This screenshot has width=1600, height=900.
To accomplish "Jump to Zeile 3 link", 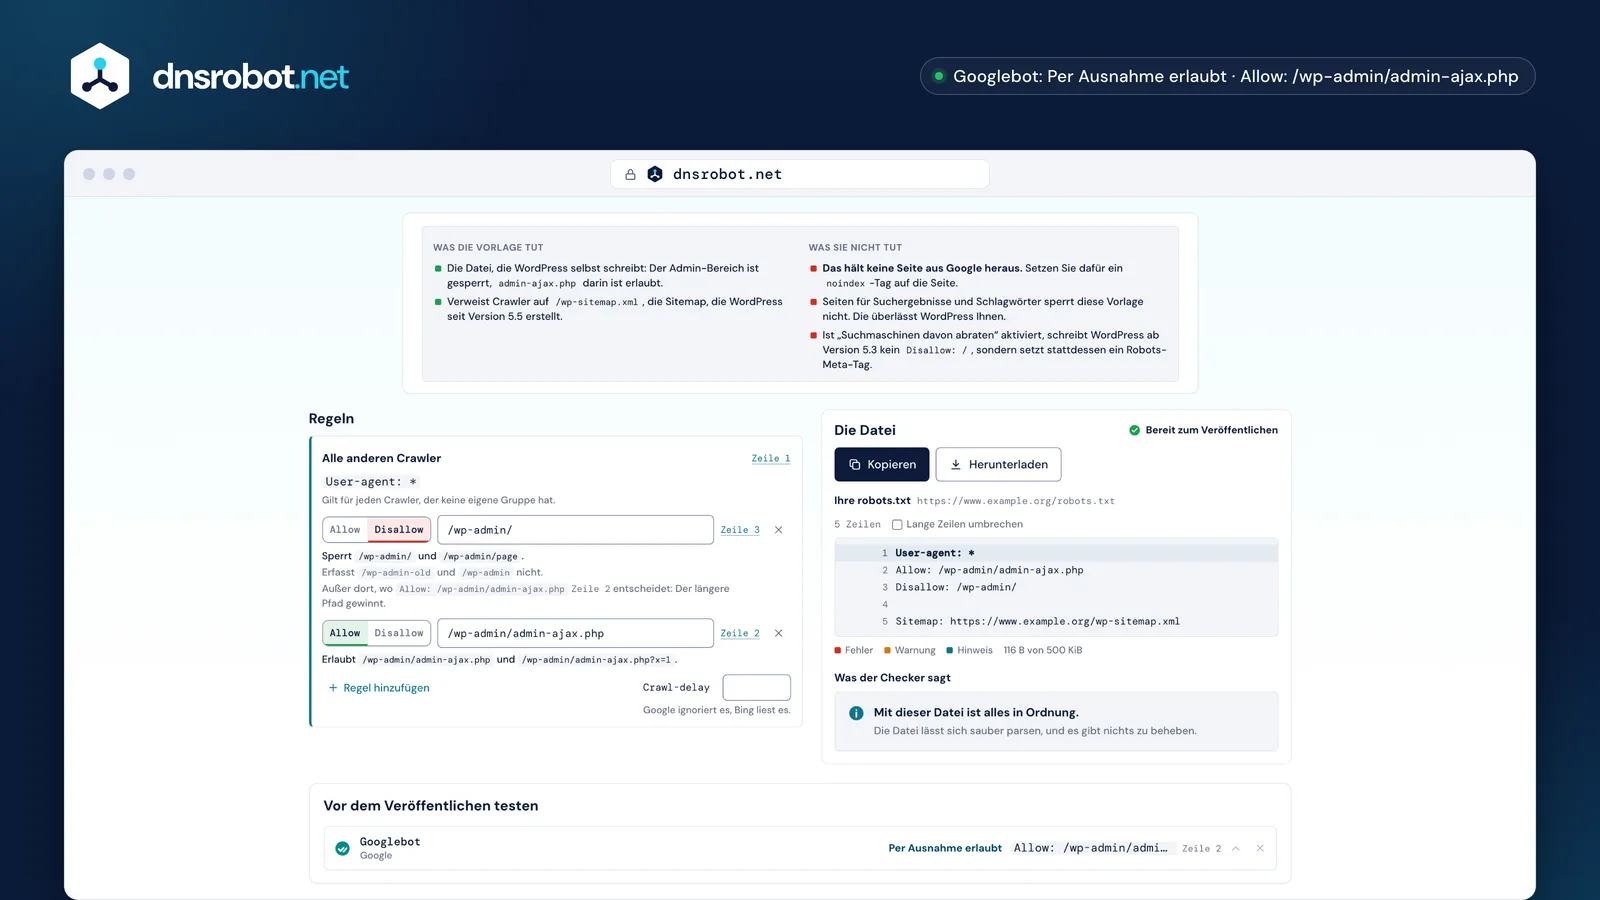I will tap(740, 530).
